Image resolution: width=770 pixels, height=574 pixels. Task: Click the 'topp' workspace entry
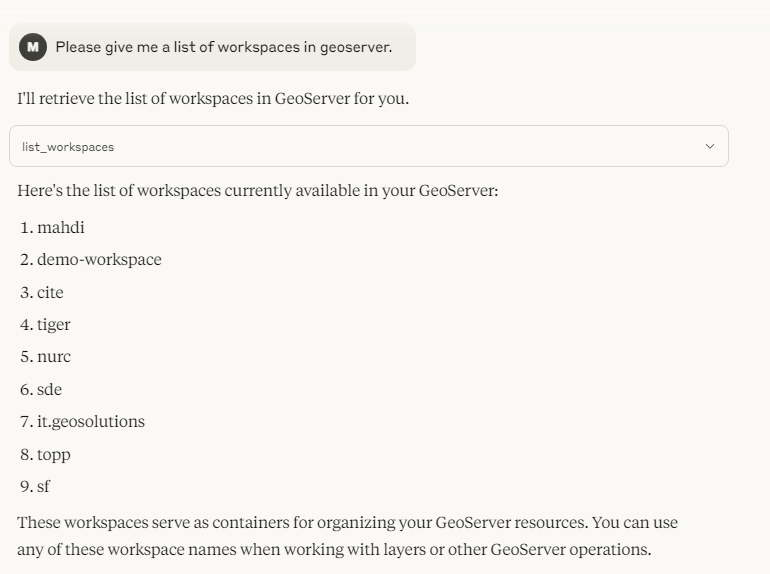click(x=54, y=455)
